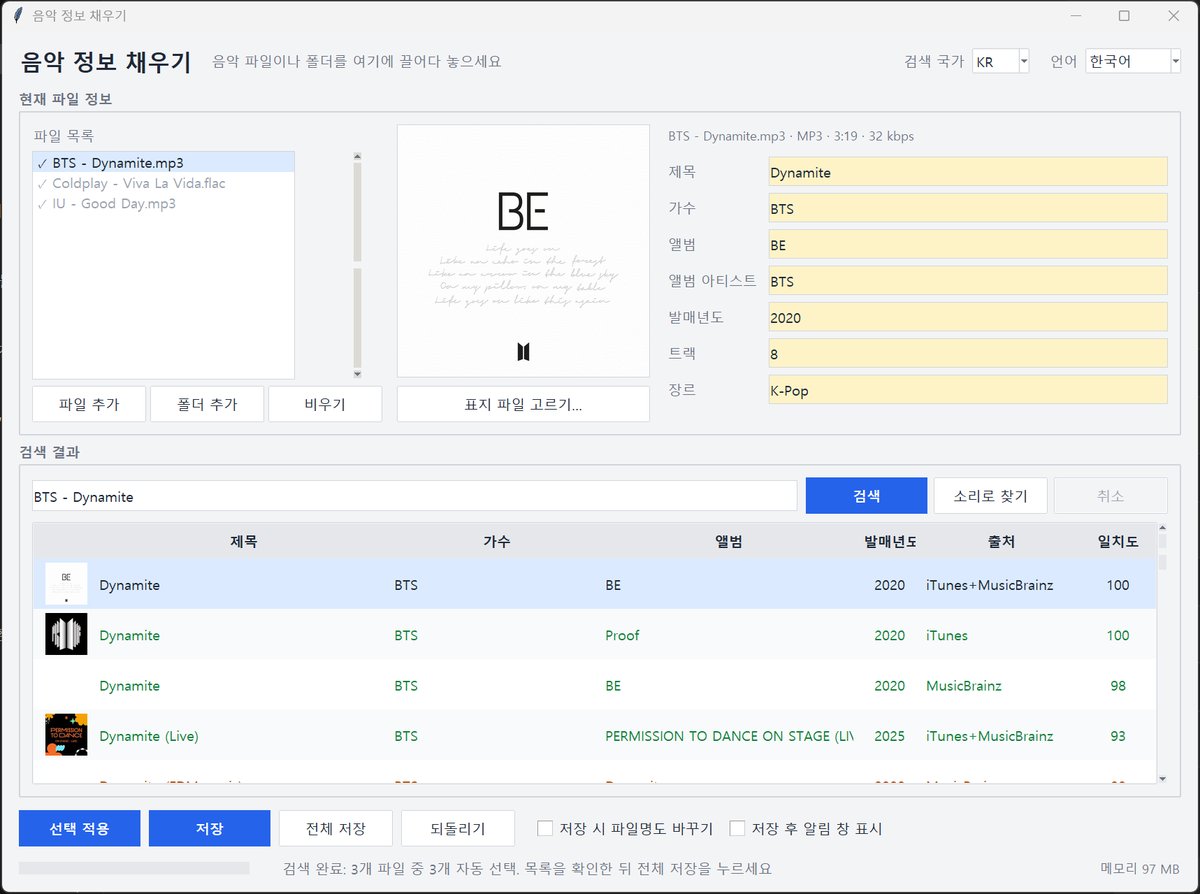
Task: Click the file info line BTS - Dynamite.mp3 · MP3
Action: [791, 136]
